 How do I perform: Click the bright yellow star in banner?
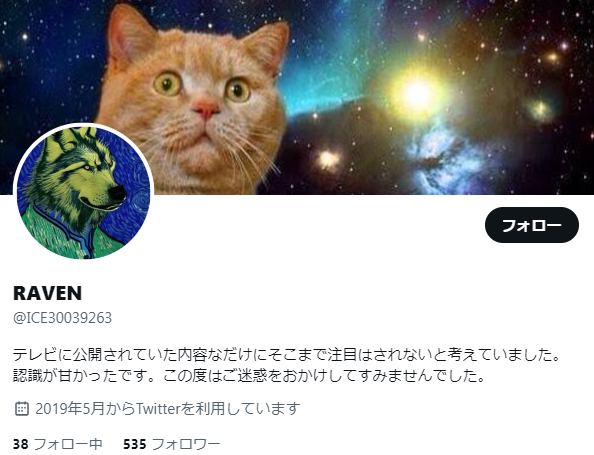click(x=417, y=94)
